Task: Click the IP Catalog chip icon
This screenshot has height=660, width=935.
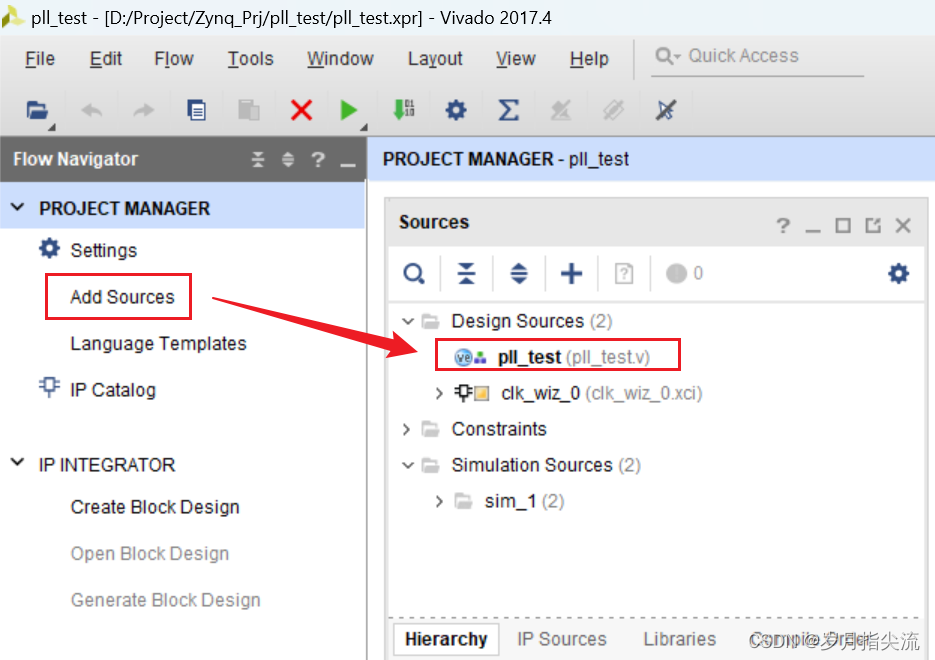Action: [49, 388]
